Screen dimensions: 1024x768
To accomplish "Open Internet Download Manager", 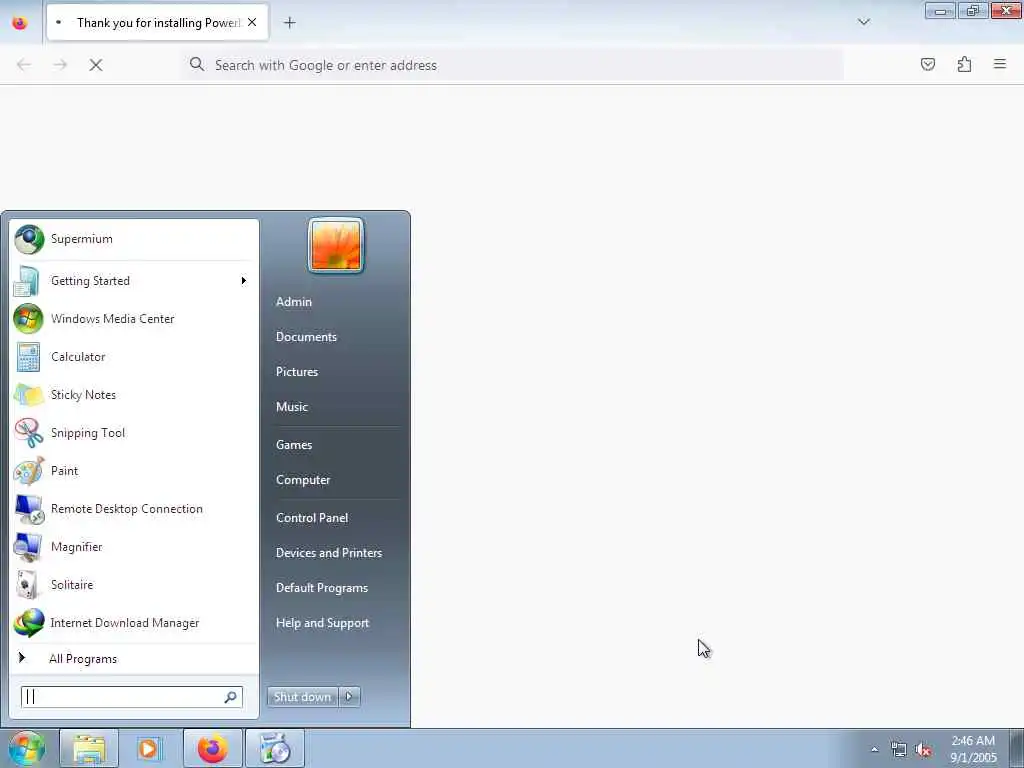I will pyautogui.click(x=134, y=623).
